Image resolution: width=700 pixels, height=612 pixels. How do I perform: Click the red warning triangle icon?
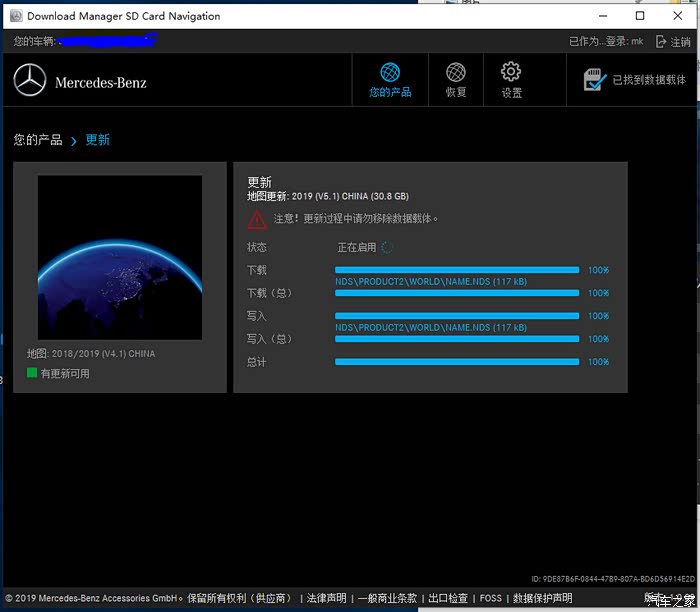coord(257,219)
